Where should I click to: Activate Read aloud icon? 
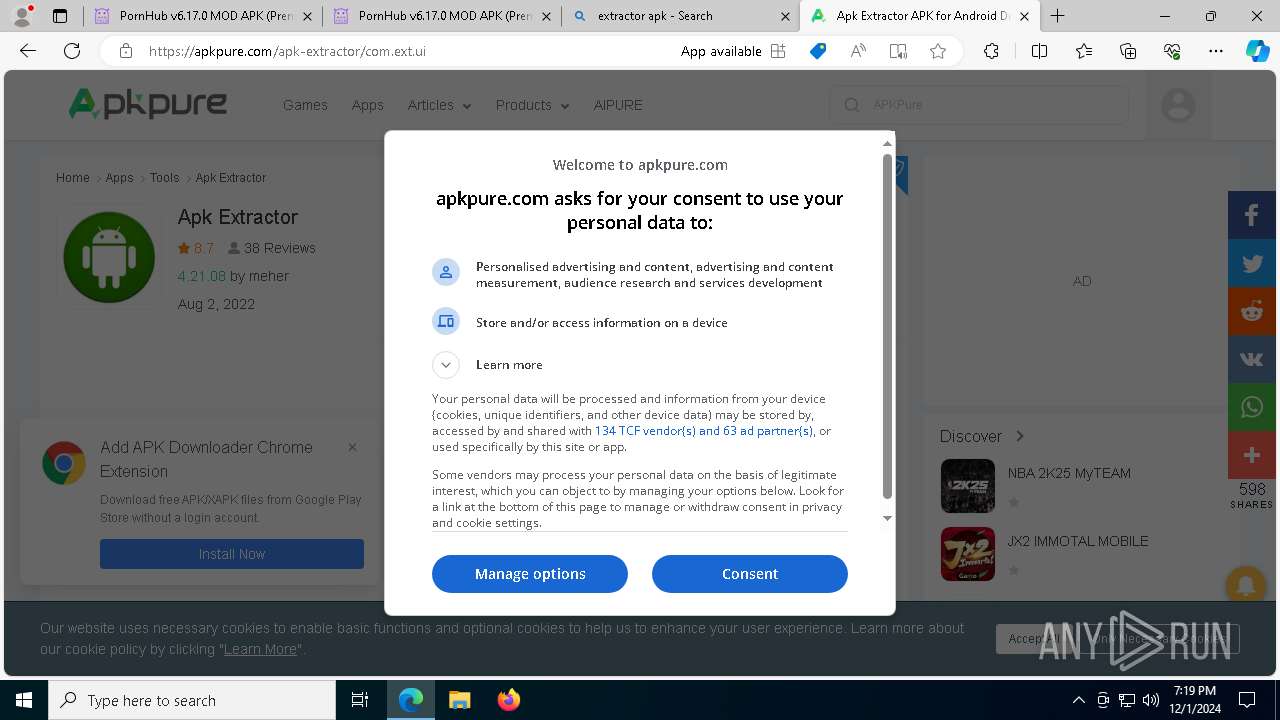point(858,51)
